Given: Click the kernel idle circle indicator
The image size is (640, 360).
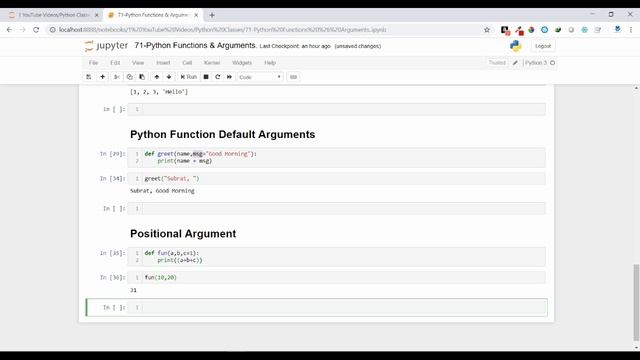Looking at the screenshot, I should [x=553, y=63].
